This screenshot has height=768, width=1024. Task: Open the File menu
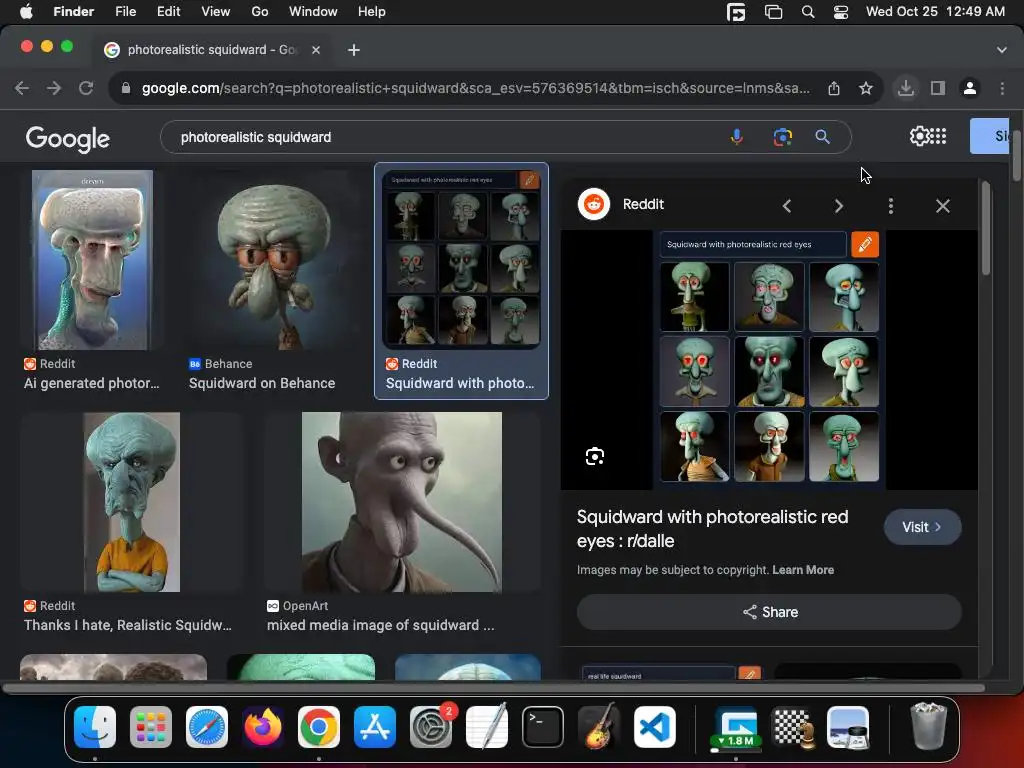[x=125, y=12]
